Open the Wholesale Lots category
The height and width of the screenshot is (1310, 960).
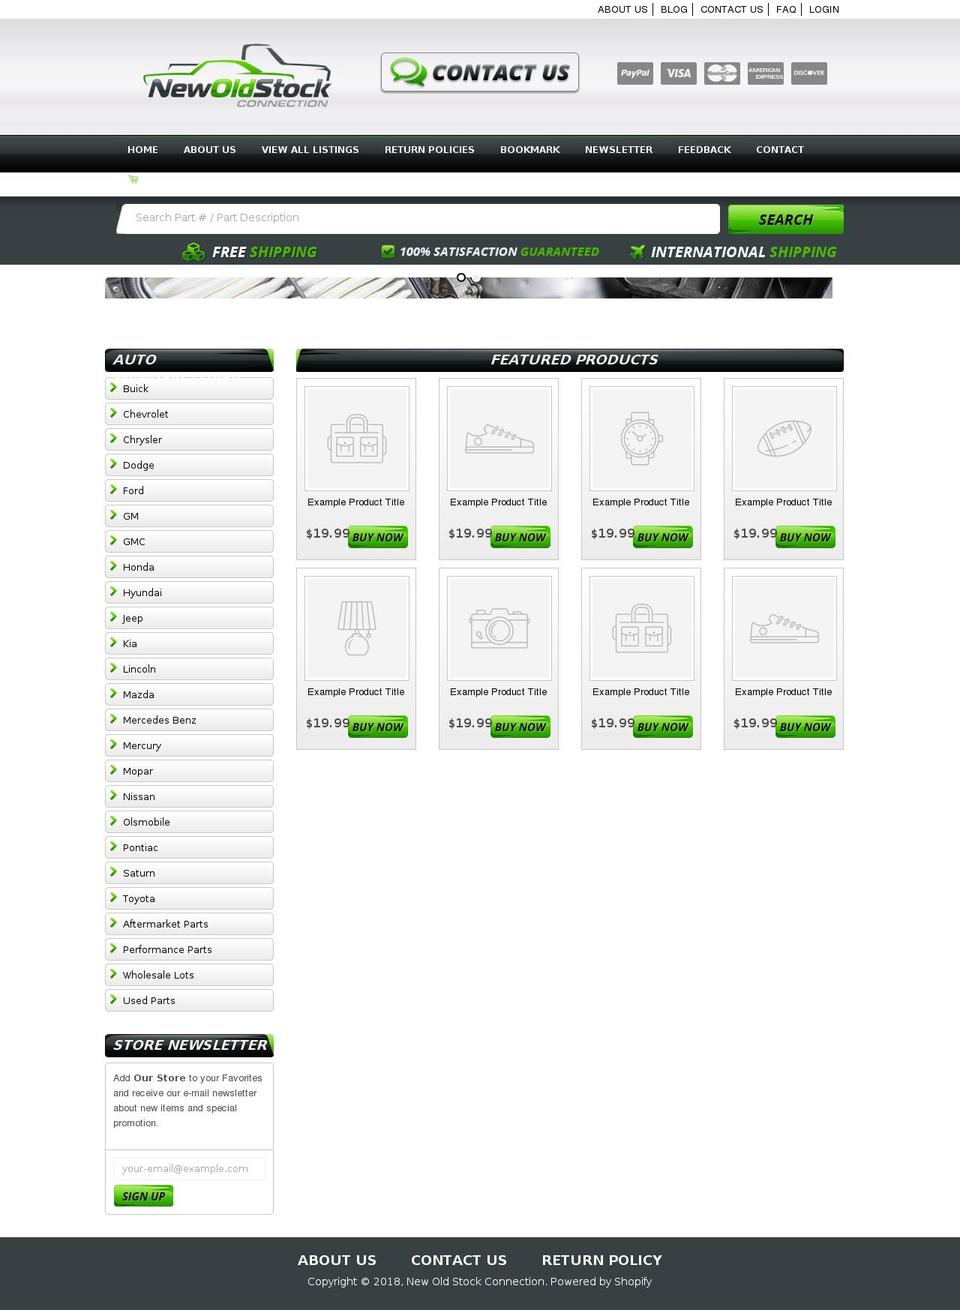tap(189, 975)
